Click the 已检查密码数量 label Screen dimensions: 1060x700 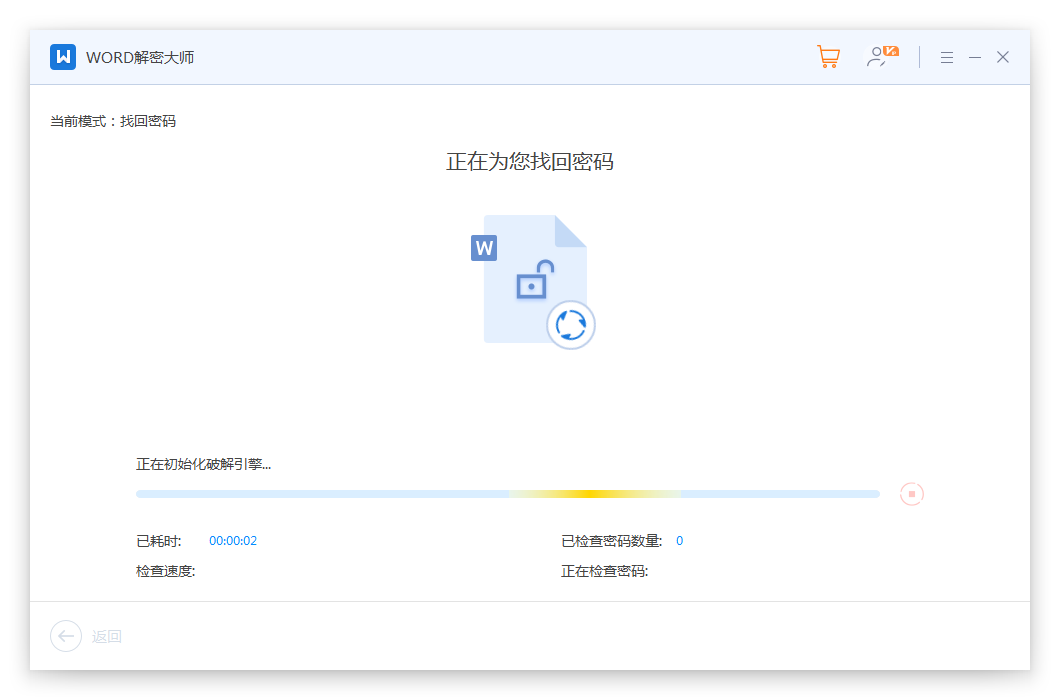coord(611,541)
